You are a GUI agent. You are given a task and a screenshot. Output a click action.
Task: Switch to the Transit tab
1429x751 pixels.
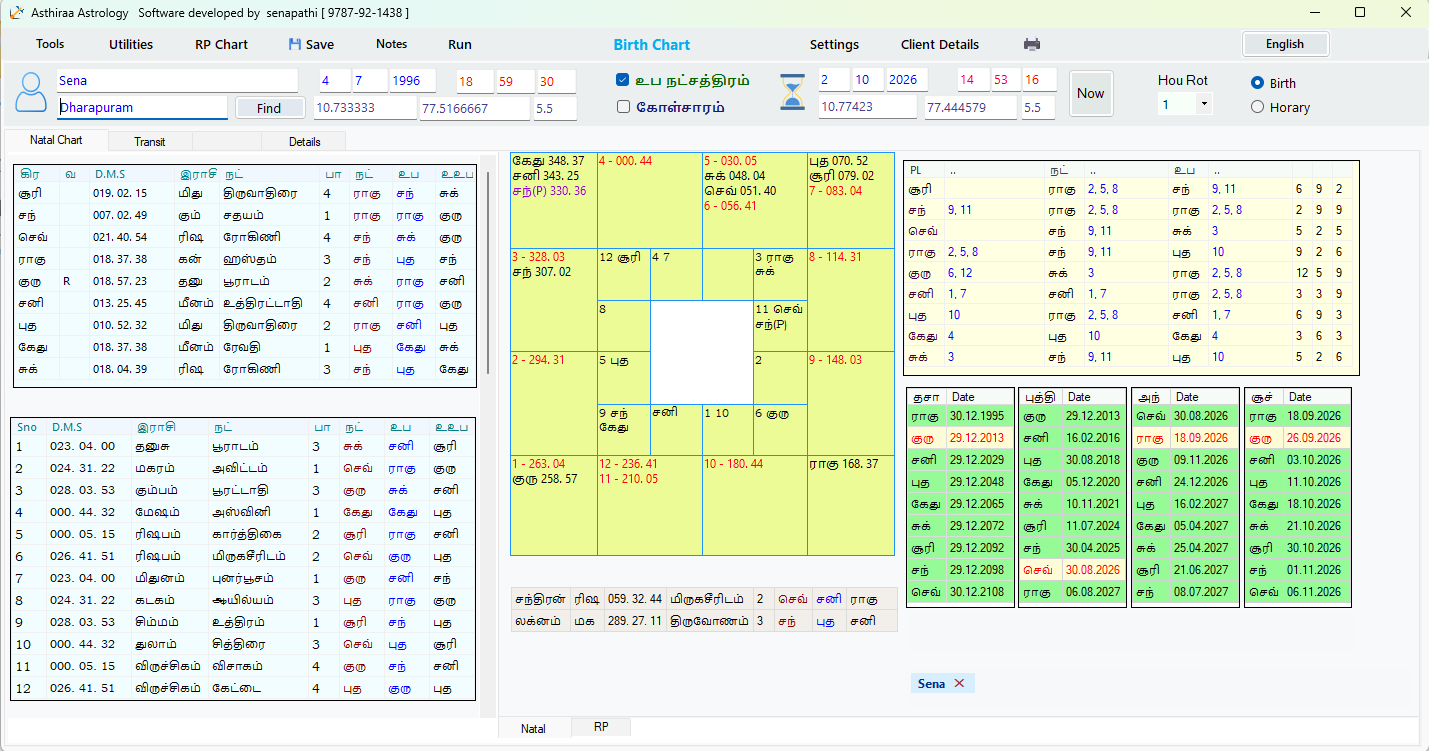pos(150,141)
